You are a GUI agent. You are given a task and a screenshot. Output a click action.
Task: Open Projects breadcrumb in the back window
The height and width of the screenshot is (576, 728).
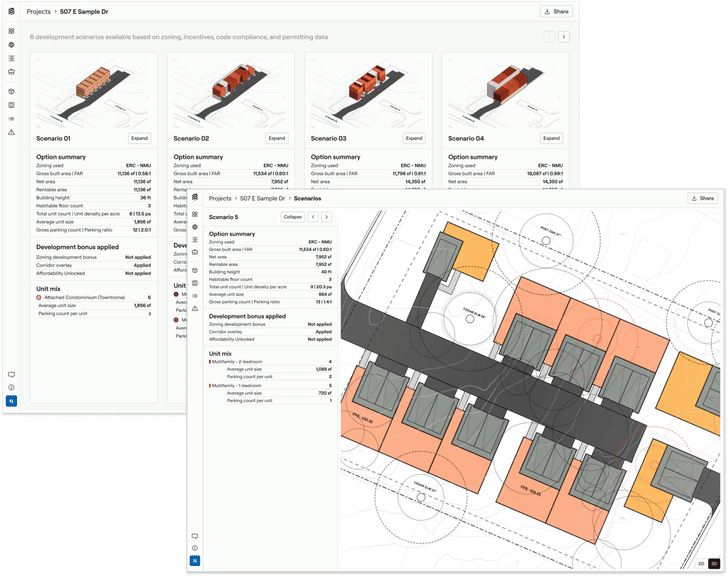click(39, 12)
